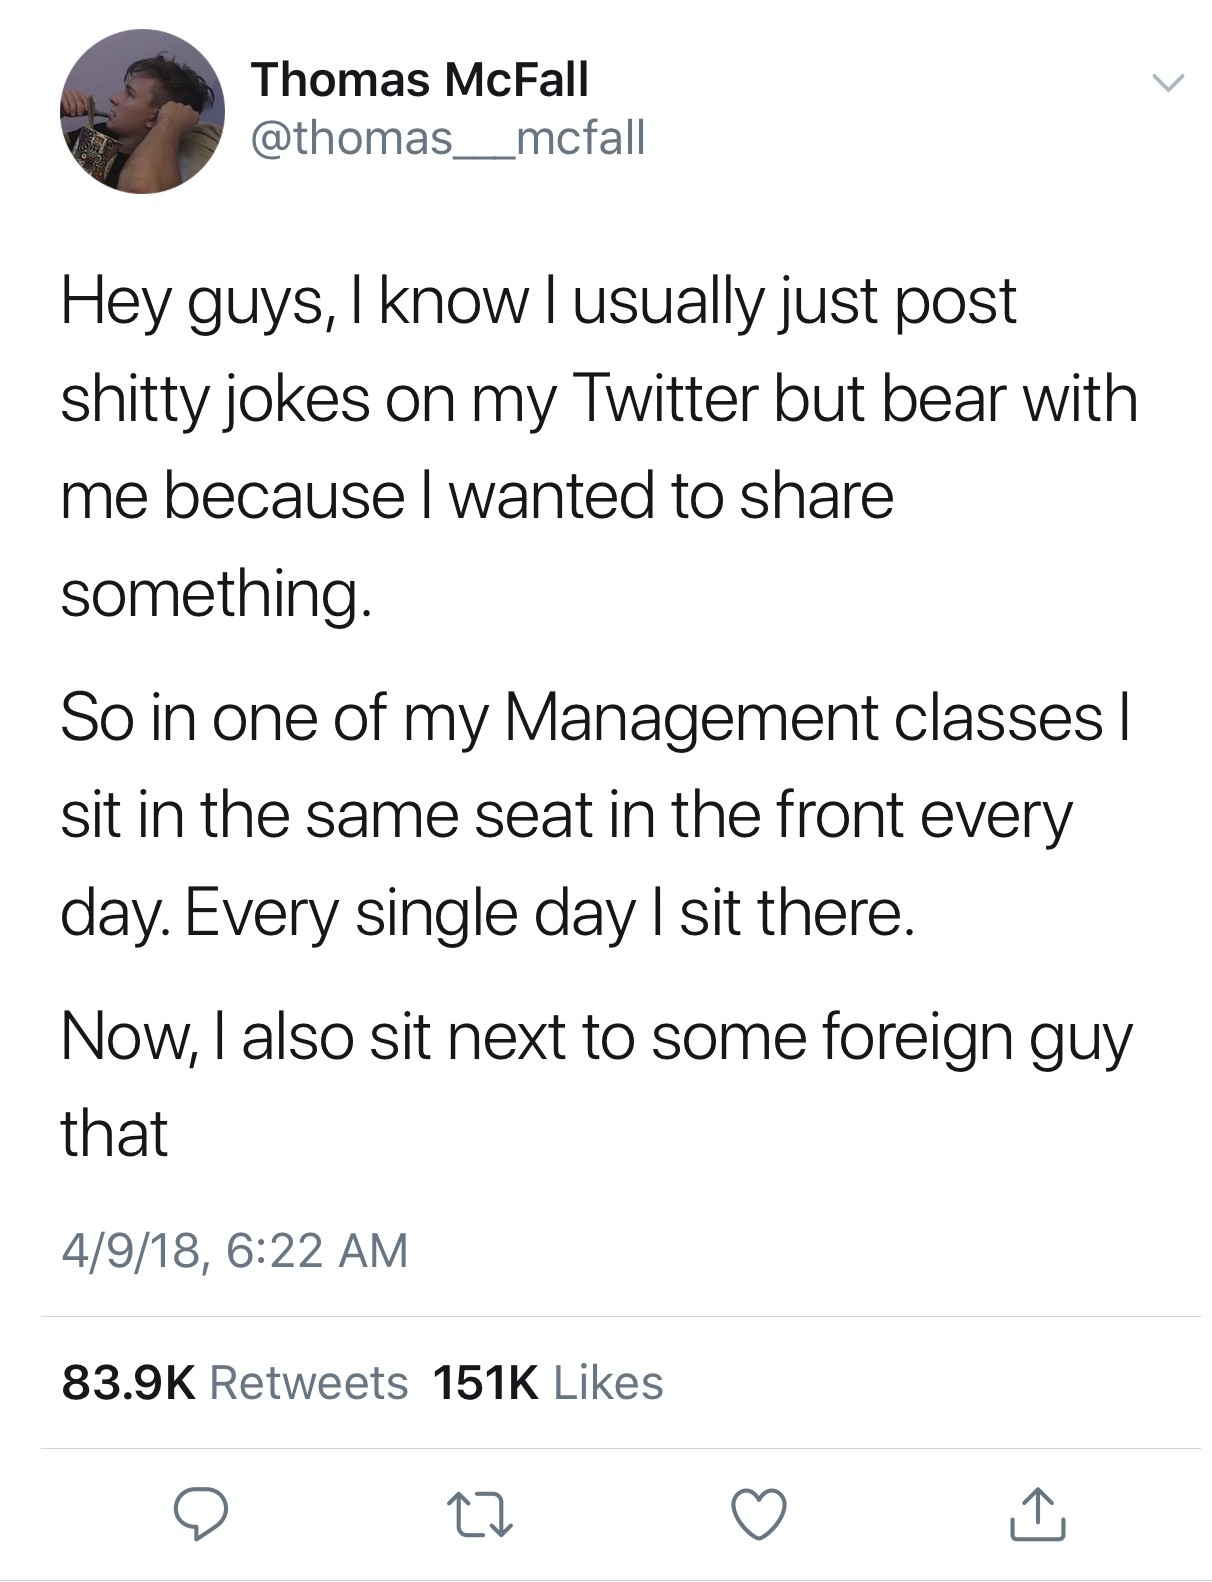
Task: View the 83.9K Retweets list
Action: (x=235, y=1383)
